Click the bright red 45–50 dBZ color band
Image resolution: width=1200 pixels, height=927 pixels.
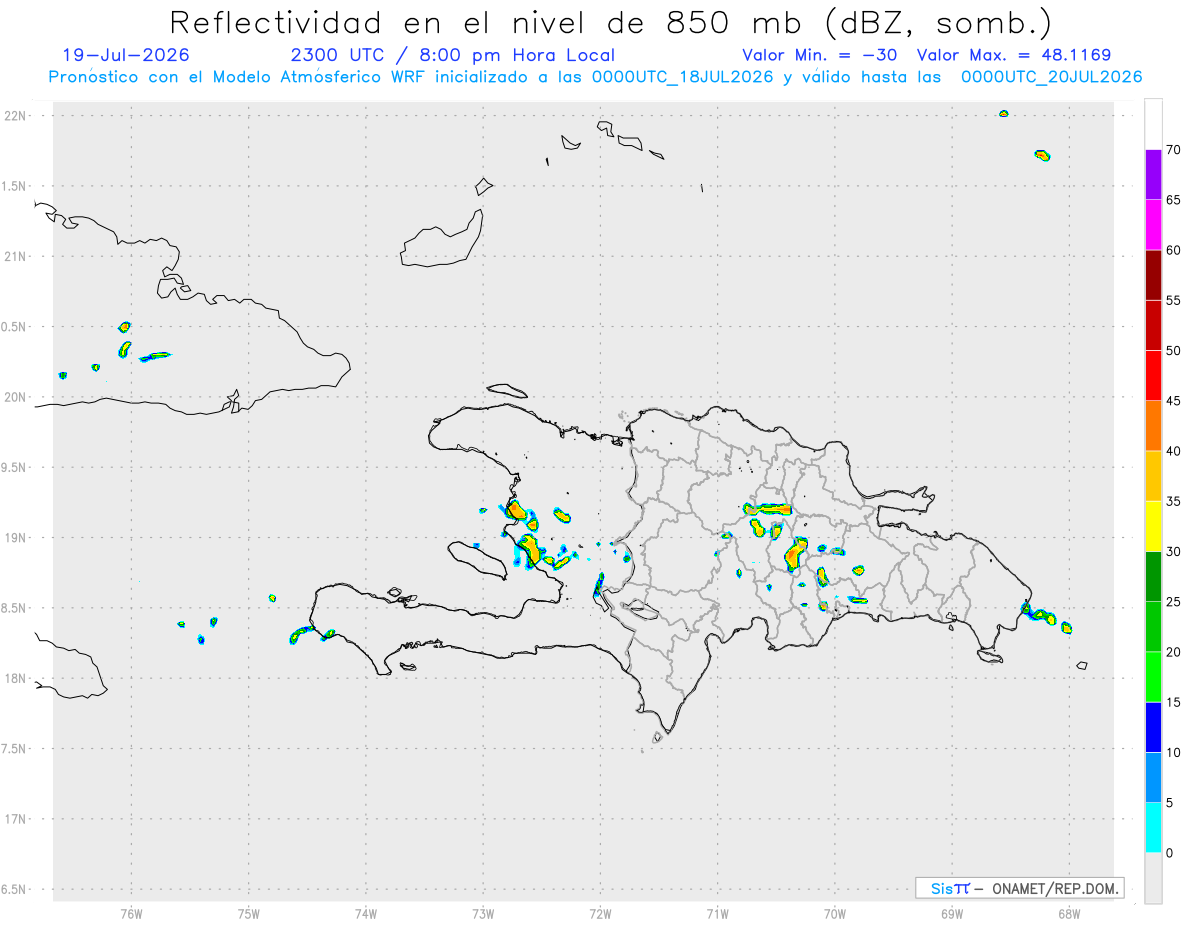(1153, 376)
